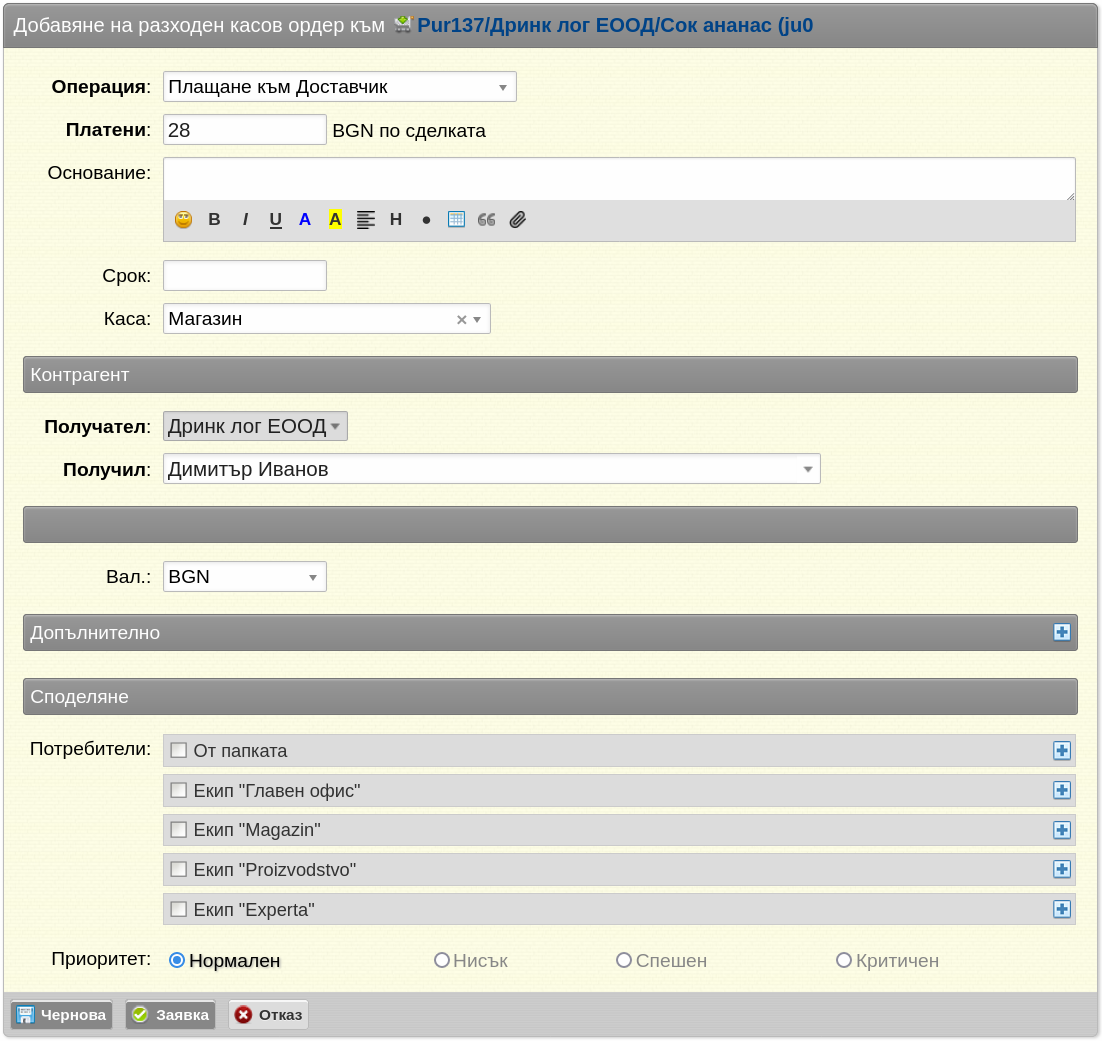Insert bullet list item icon

[426, 221]
